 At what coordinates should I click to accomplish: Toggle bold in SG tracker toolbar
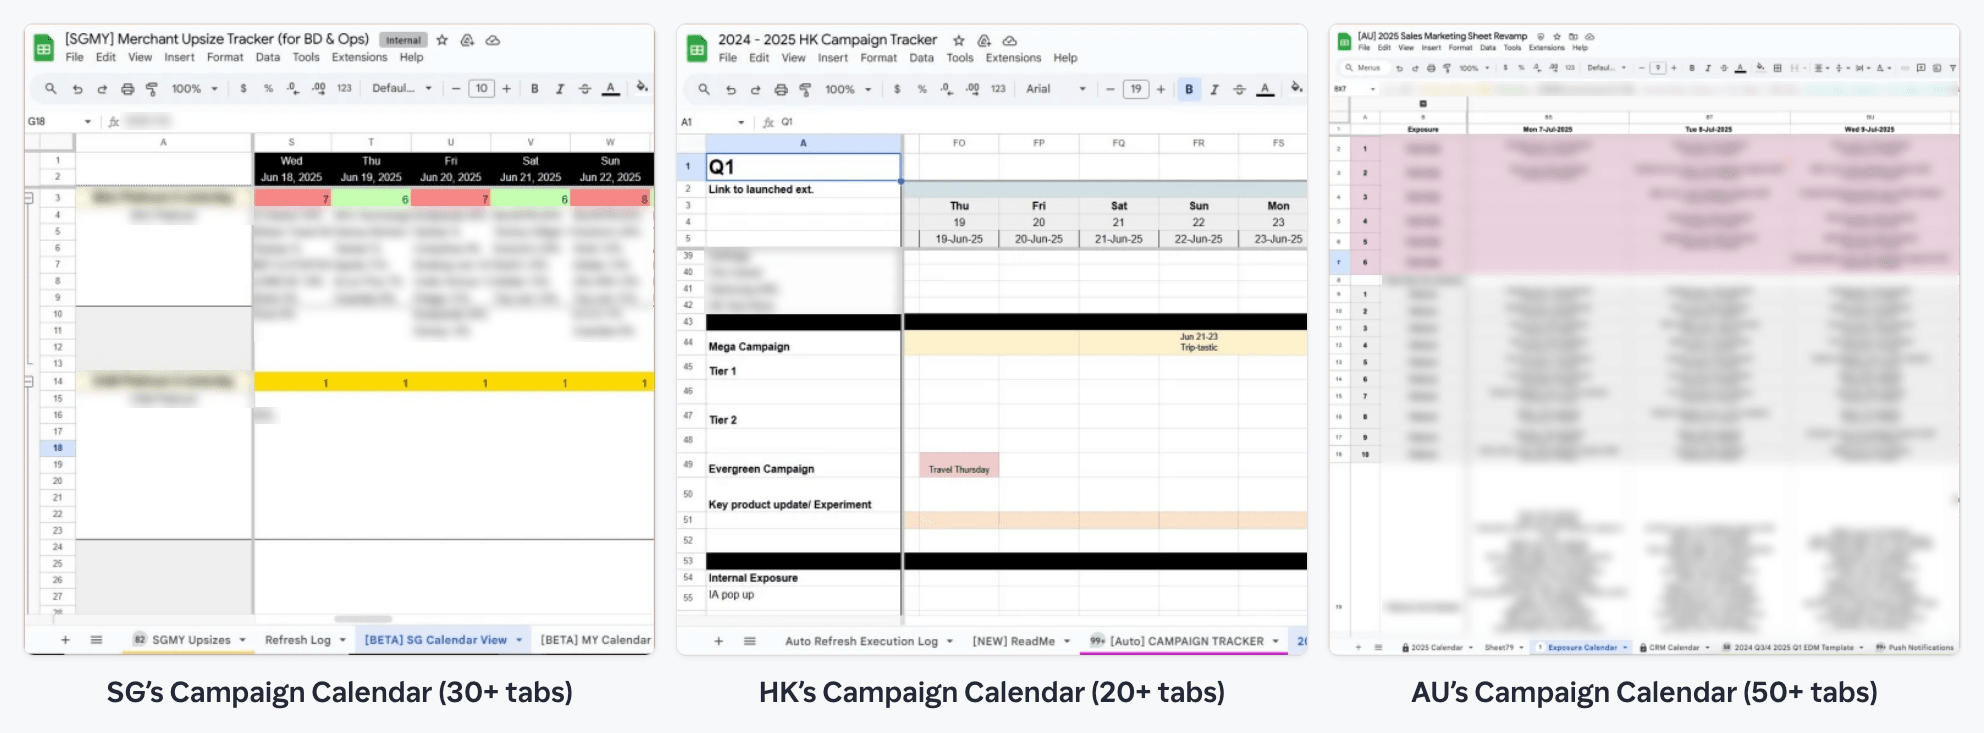point(535,88)
